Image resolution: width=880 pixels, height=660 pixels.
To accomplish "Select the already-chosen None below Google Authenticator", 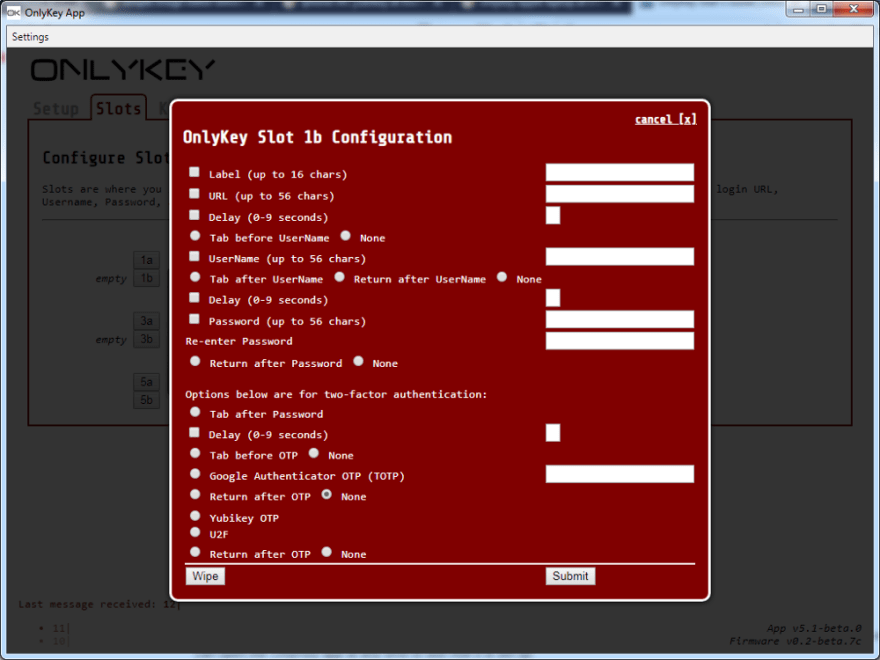I will tap(327, 494).
